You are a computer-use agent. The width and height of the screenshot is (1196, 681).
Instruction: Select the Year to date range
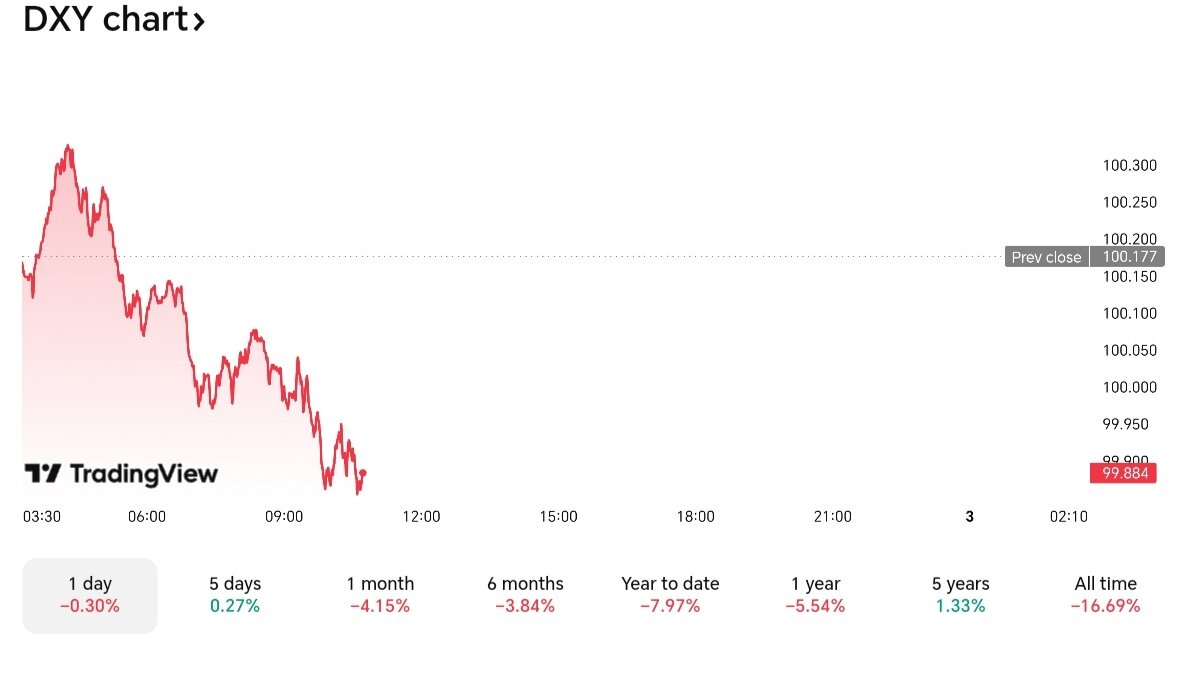pyautogui.click(x=670, y=594)
